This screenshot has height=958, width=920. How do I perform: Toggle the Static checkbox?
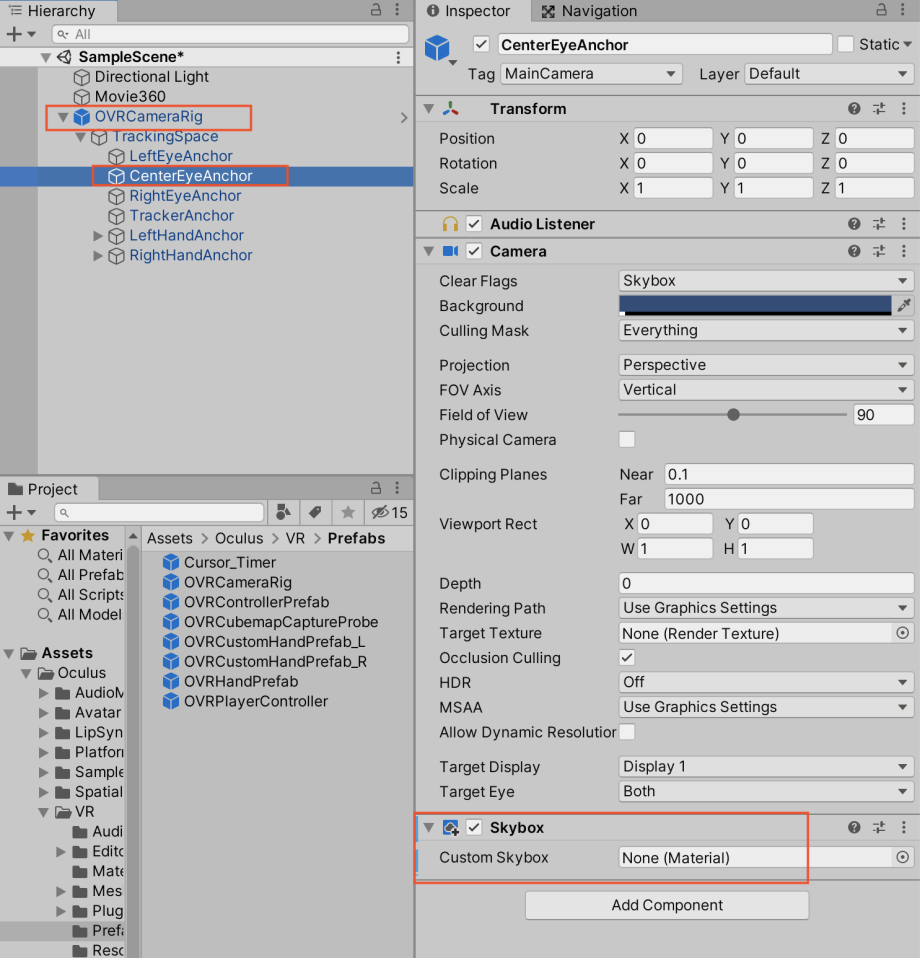tap(846, 44)
